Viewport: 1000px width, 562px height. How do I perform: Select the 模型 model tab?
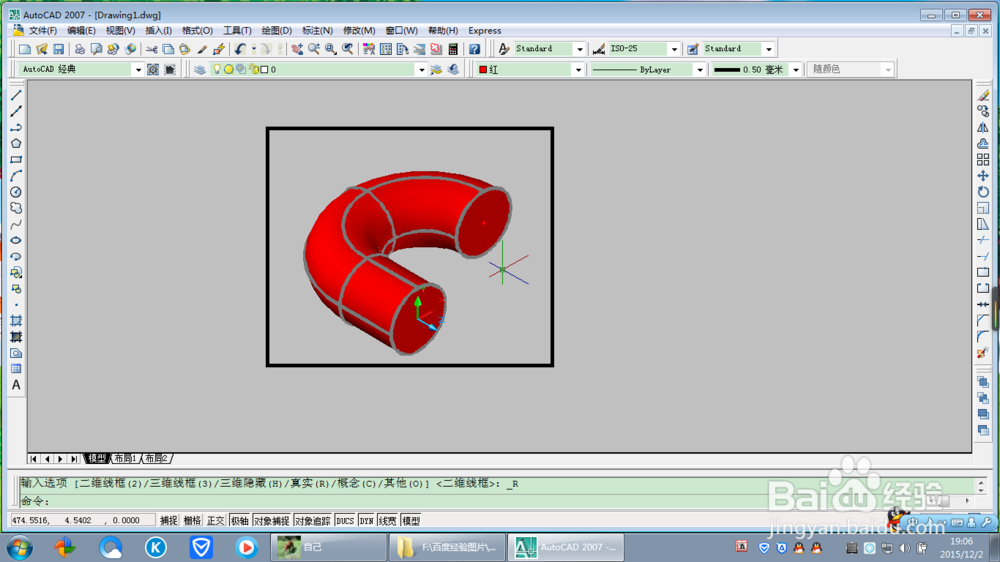click(97, 459)
